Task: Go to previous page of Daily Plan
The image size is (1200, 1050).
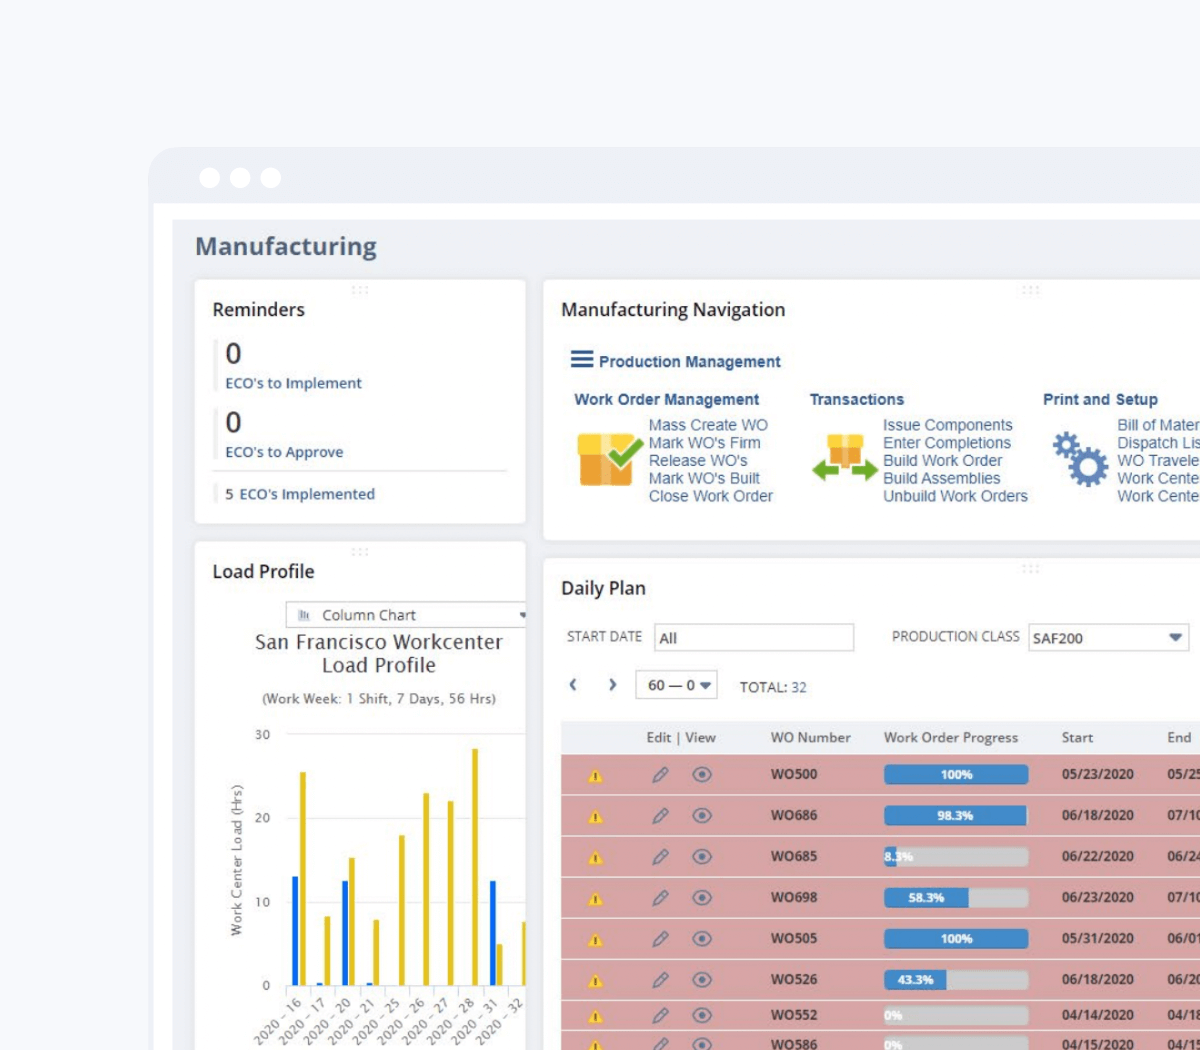Action: click(x=573, y=685)
